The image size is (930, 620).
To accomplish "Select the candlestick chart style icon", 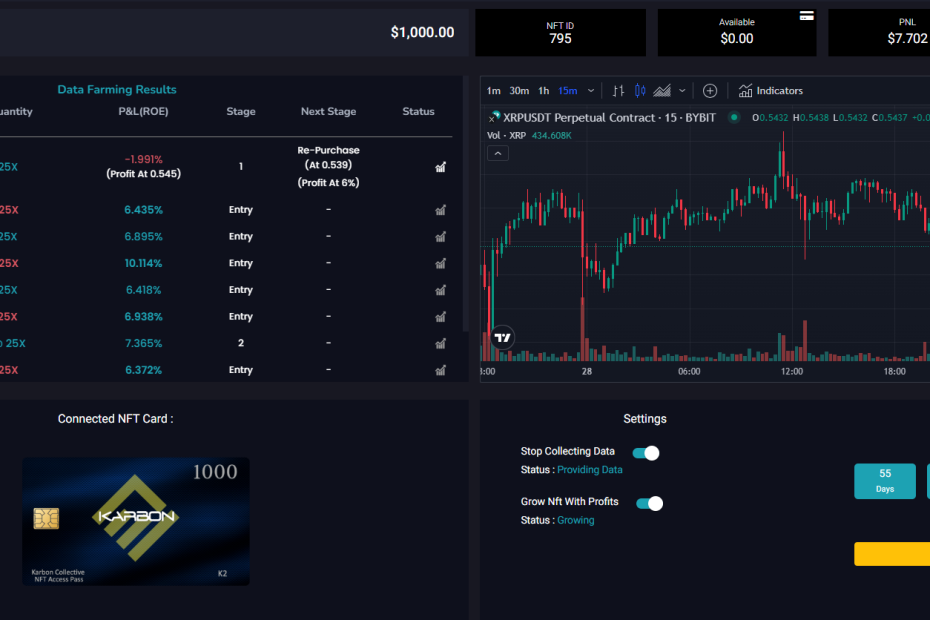I will (640, 90).
